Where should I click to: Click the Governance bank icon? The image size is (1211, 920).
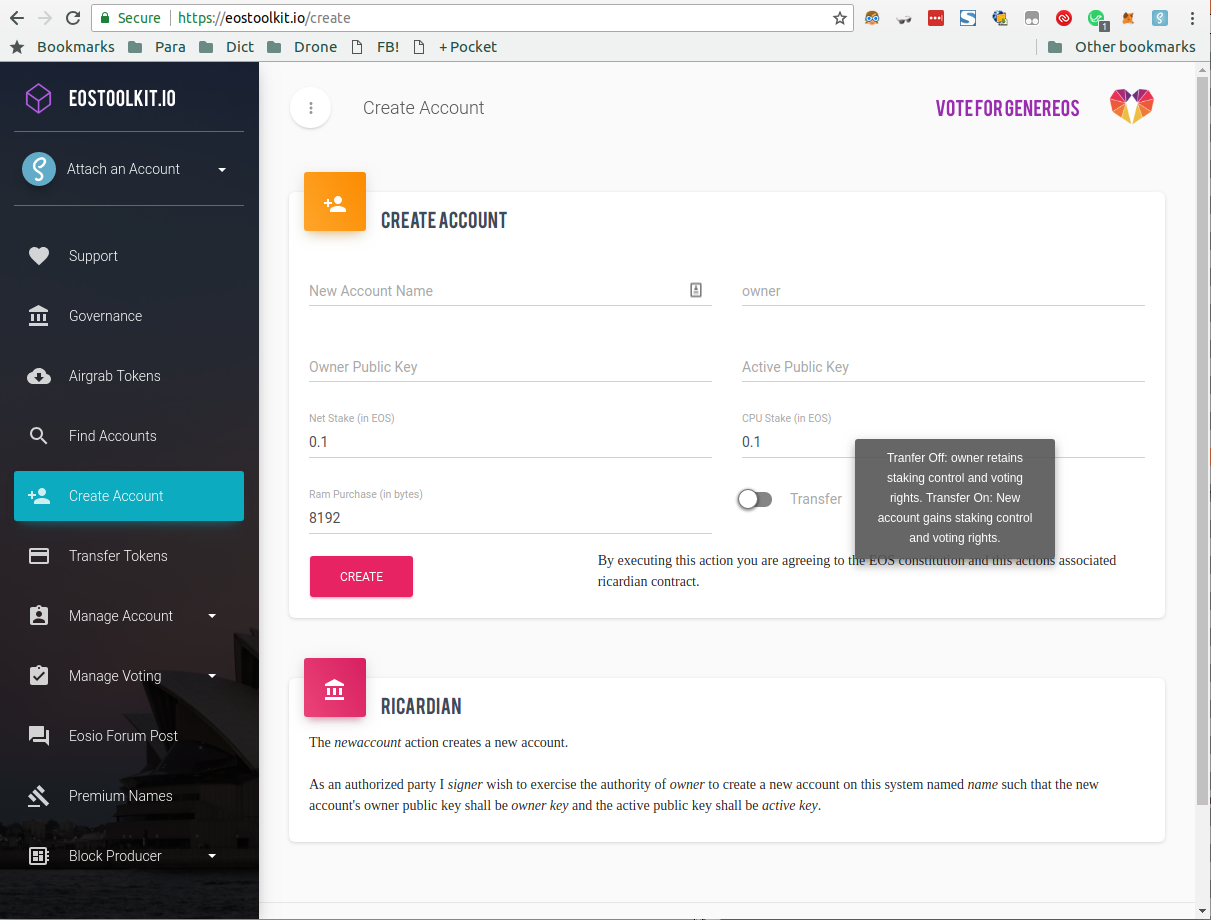click(x=39, y=316)
